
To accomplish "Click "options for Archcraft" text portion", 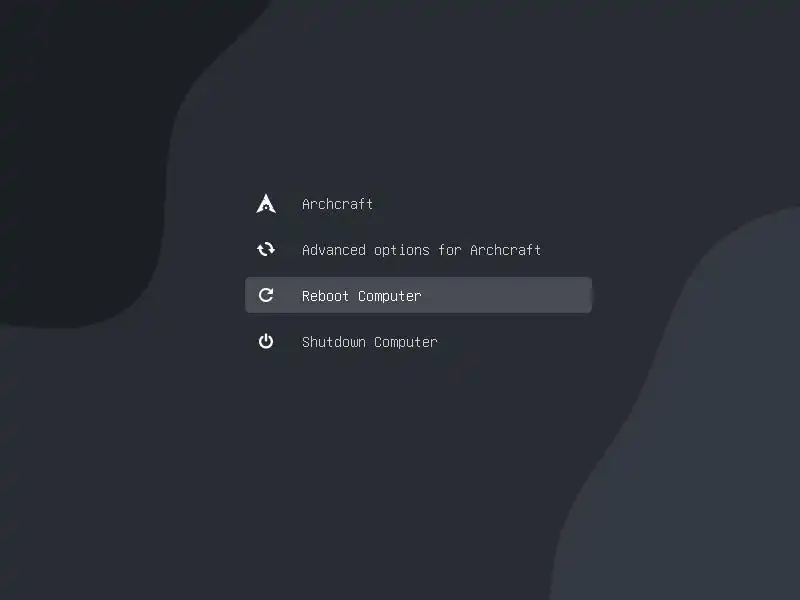I will click(457, 250).
